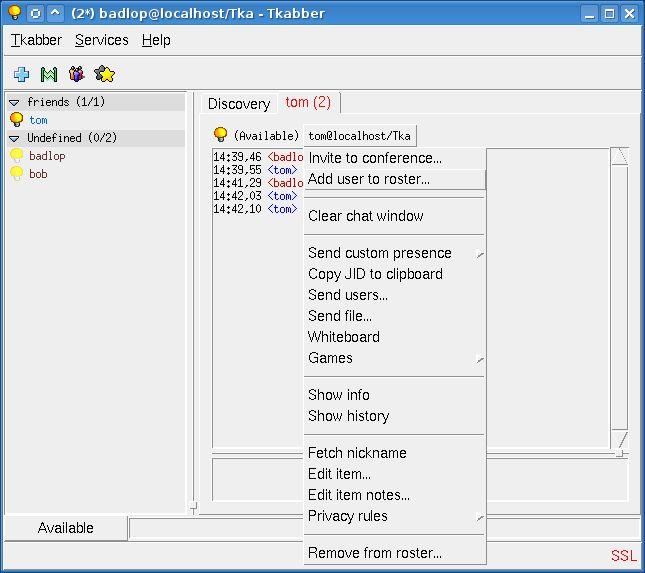This screenshot has height=573, width=645.
Task: Choose Edit item notes... menu entry
Action: 394,494
